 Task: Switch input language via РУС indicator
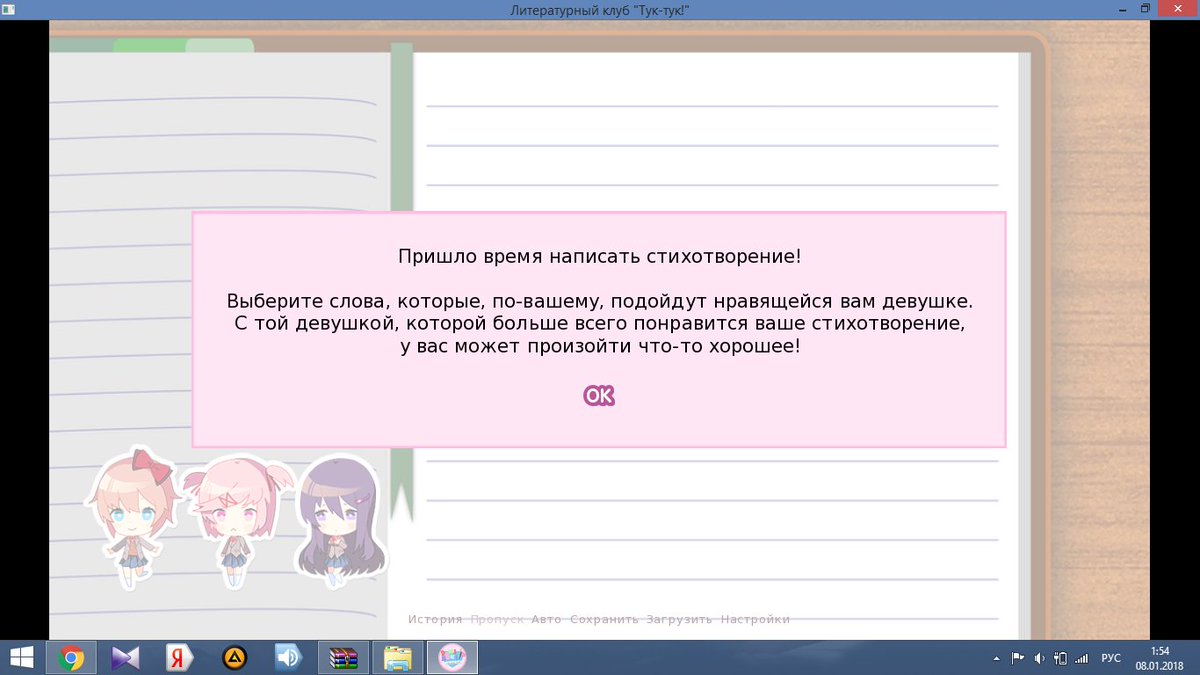pos(1111,658)
